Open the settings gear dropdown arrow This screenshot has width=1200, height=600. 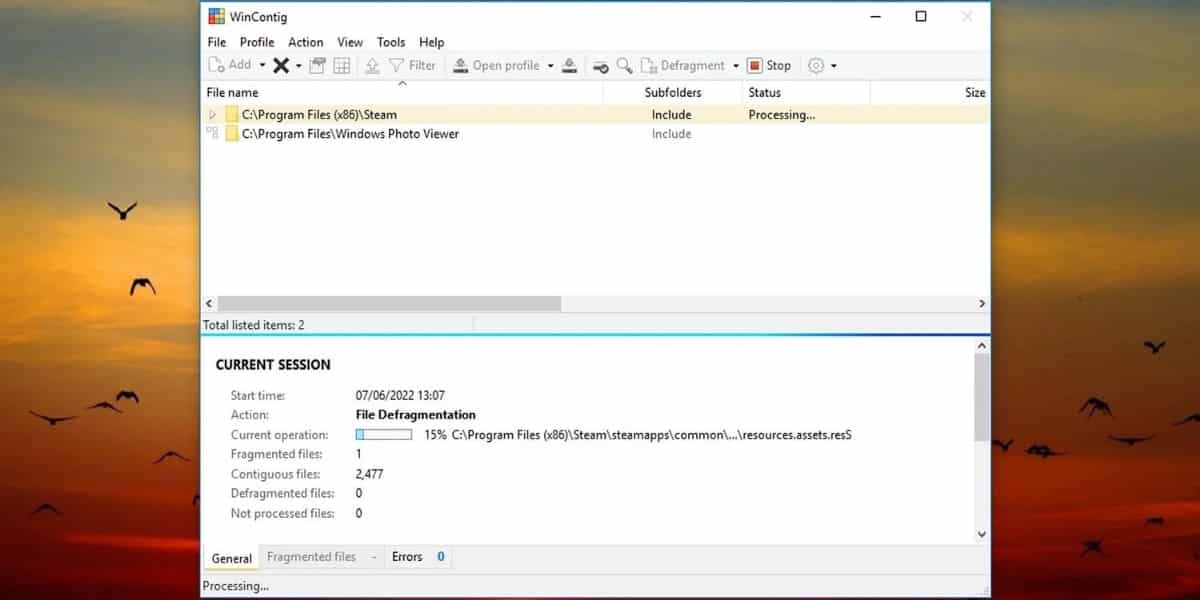[x=833, y=65]
